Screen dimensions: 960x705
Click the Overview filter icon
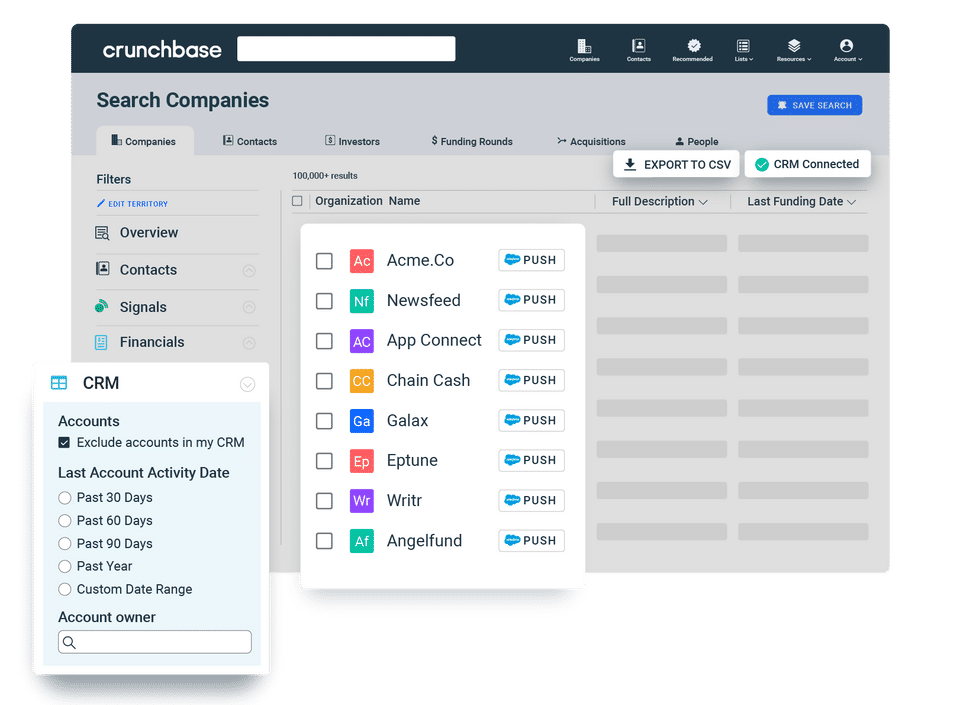pos(102,233)
